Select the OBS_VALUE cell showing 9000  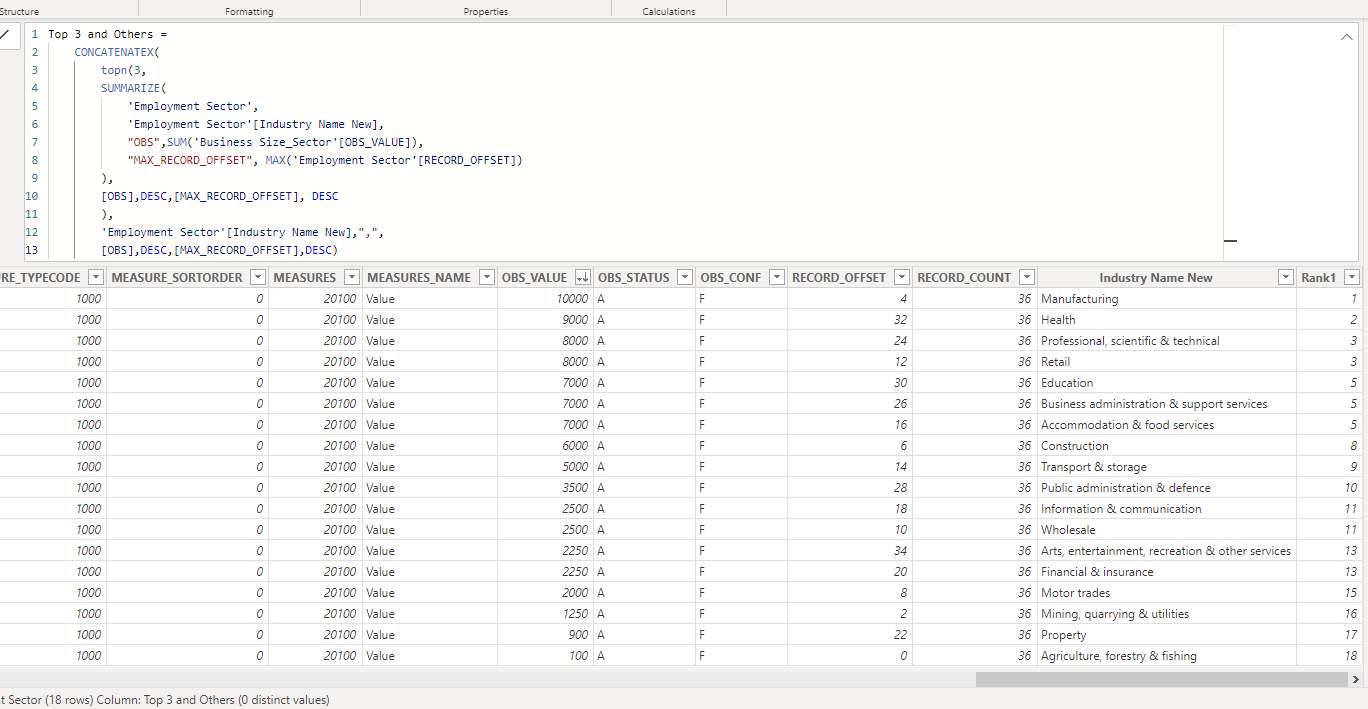point(546,320)
